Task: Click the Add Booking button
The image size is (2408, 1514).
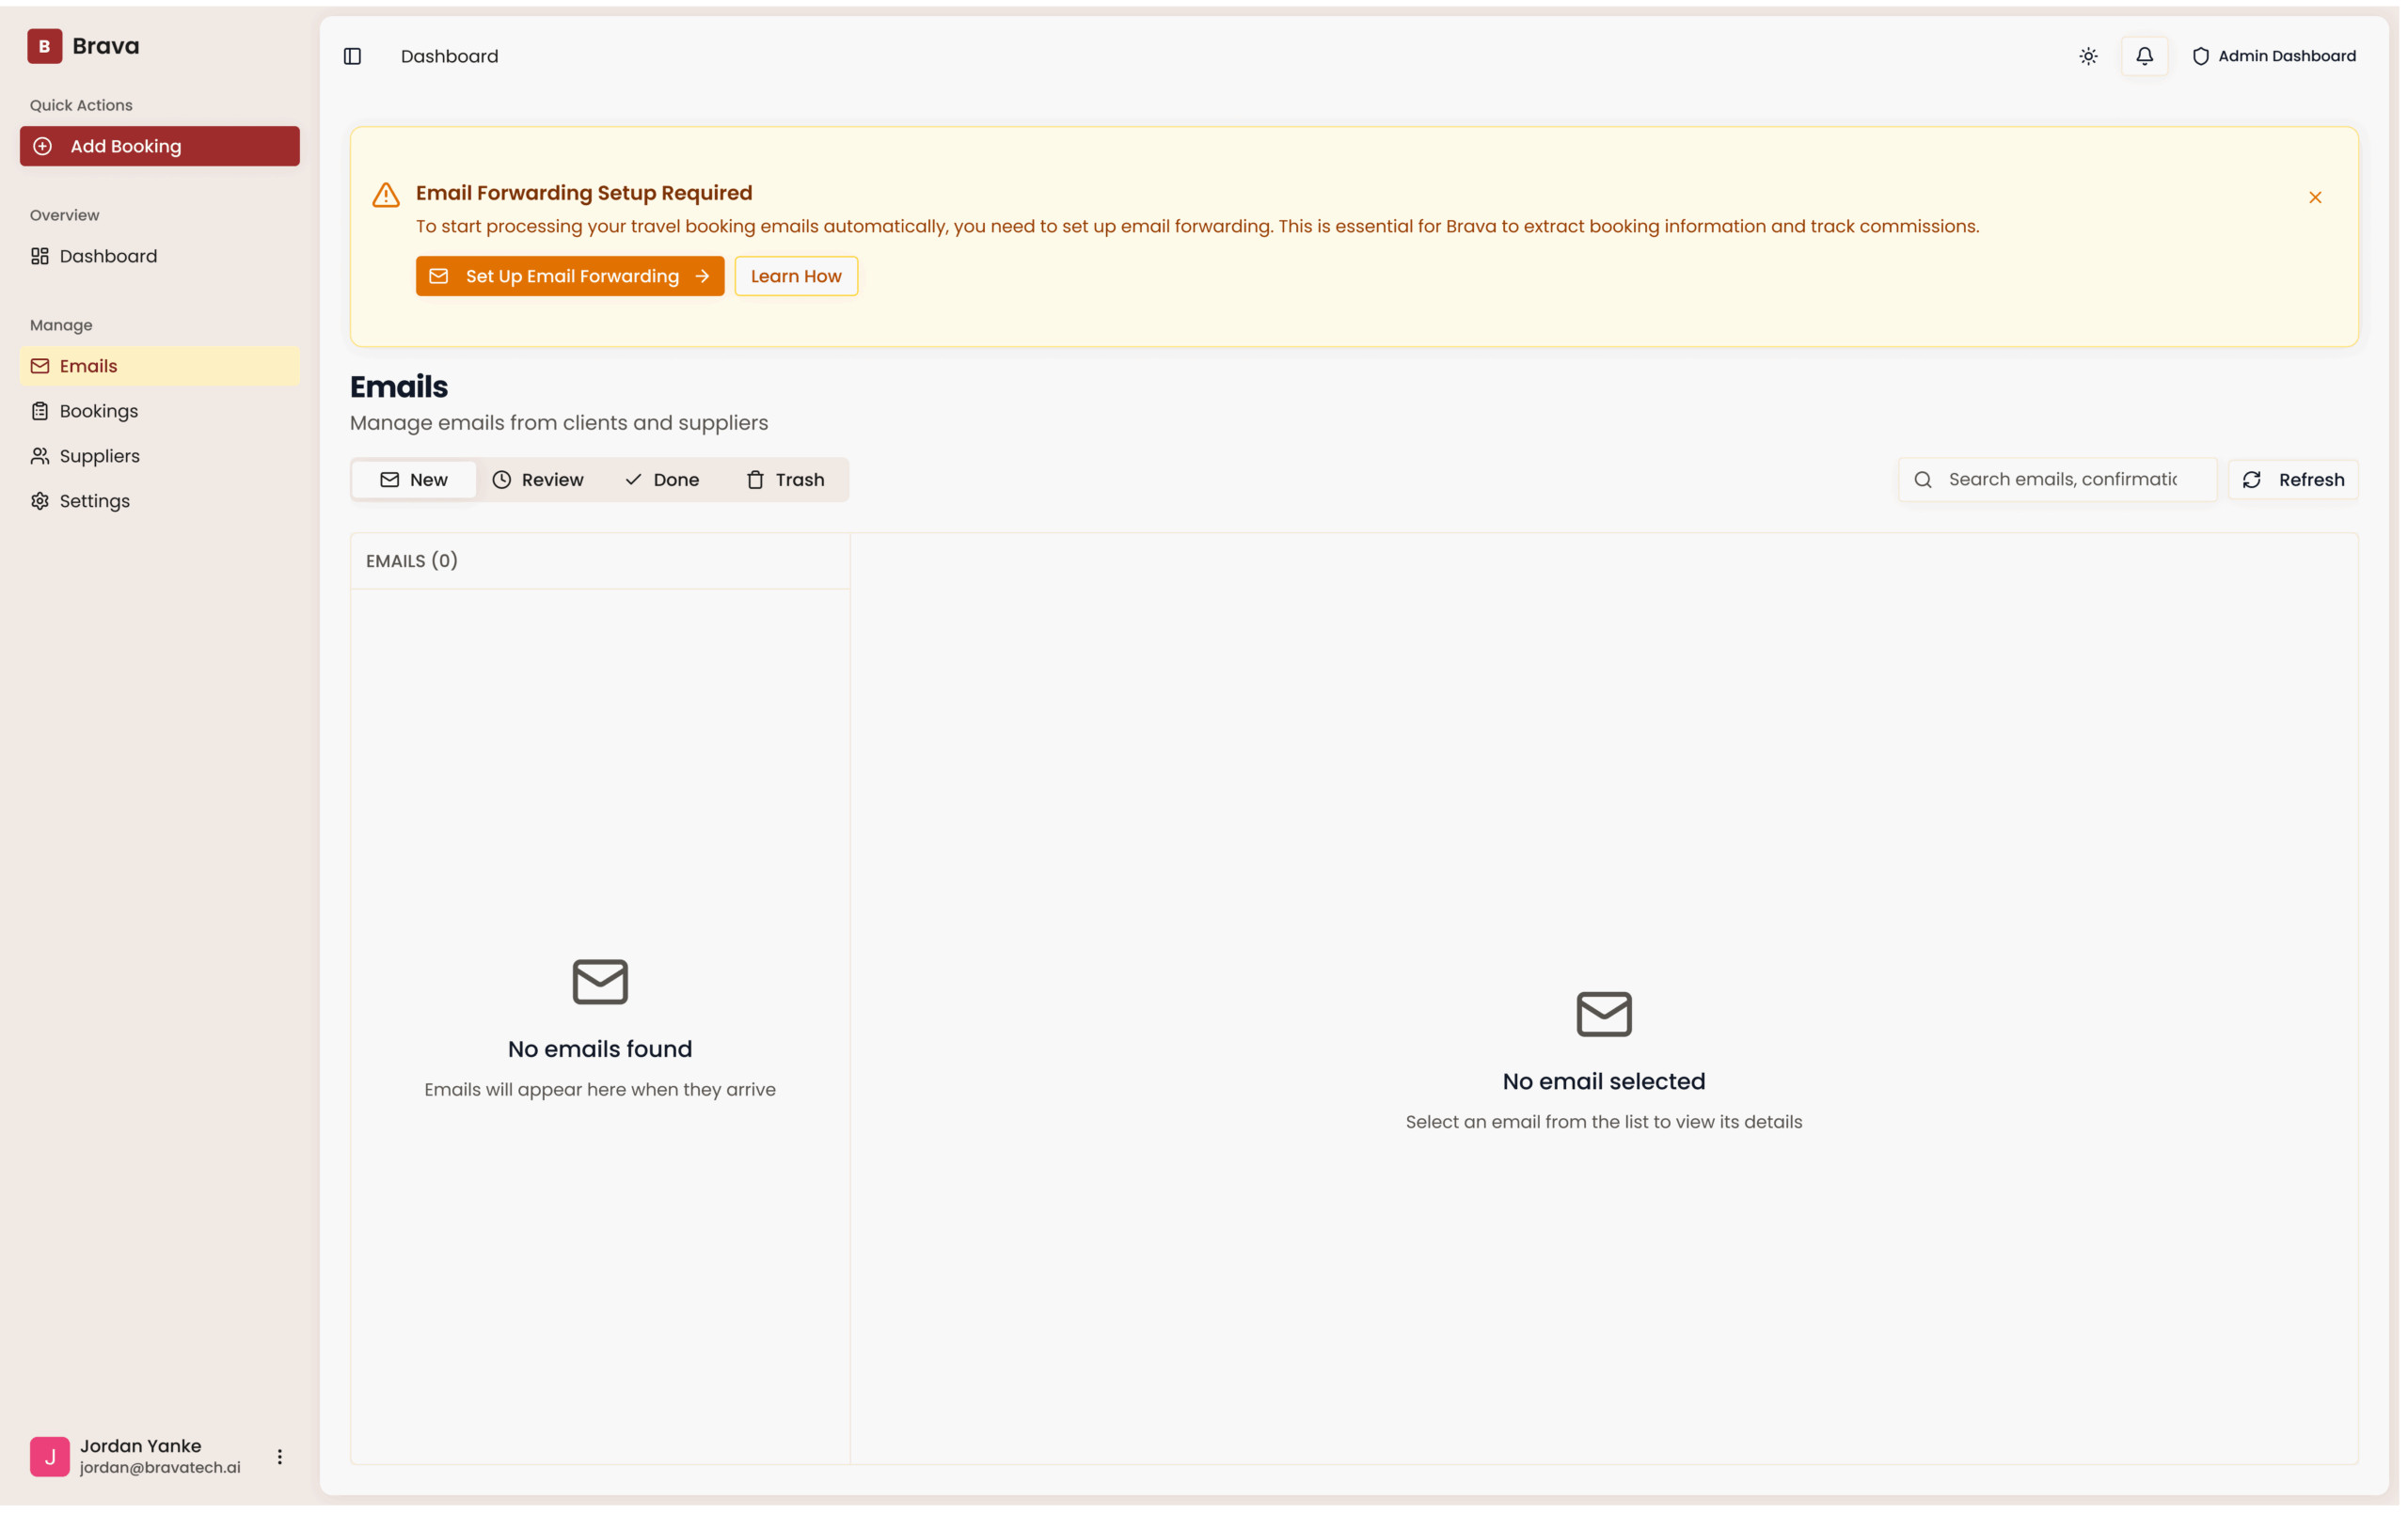Action: tap(160, 146)
